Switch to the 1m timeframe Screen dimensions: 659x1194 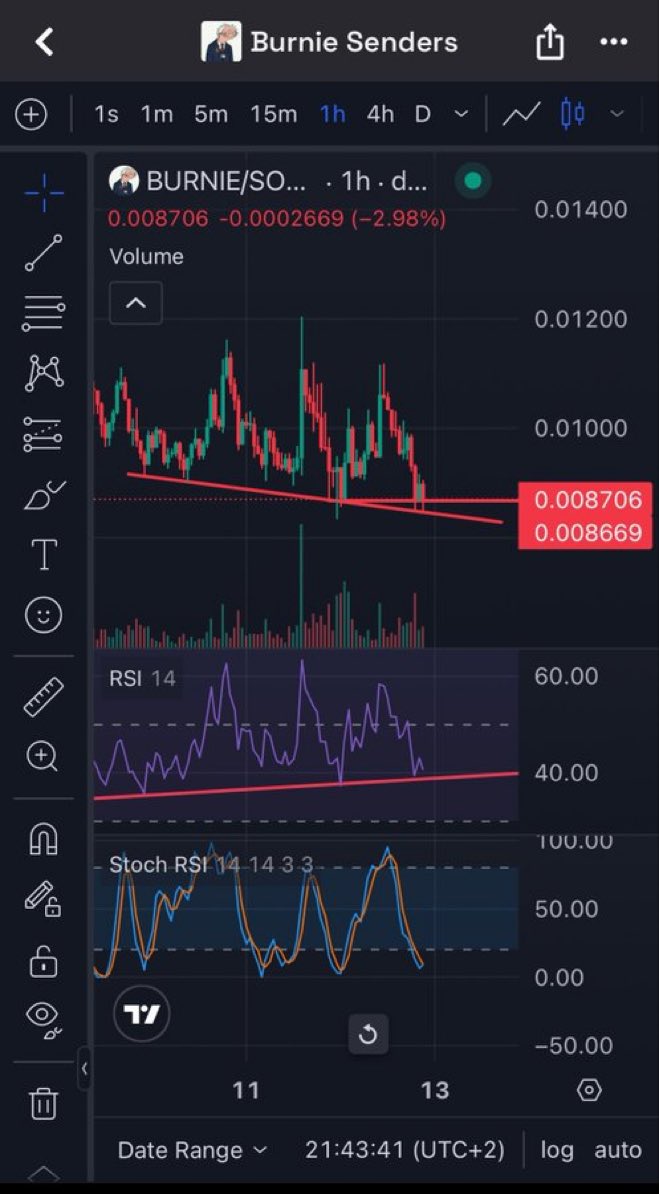point(156,115)
